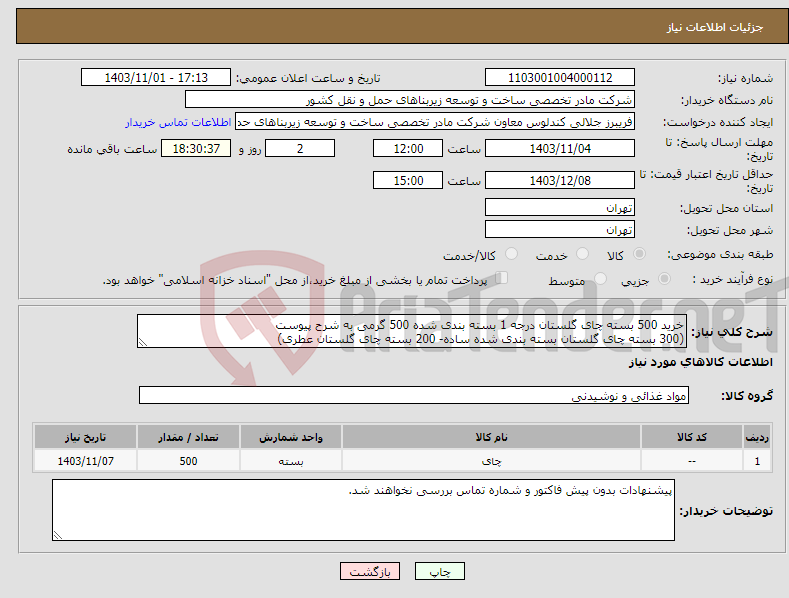The width and height of the screenshot is (789, 598).
Task: Click the delivery city field تهران
Action: click(x=560, y=230)
